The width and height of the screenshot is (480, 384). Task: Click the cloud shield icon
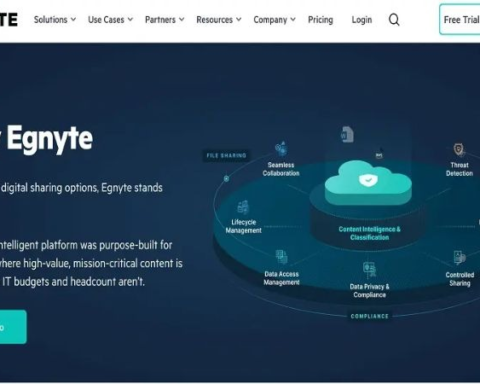[x=368, y=180]
